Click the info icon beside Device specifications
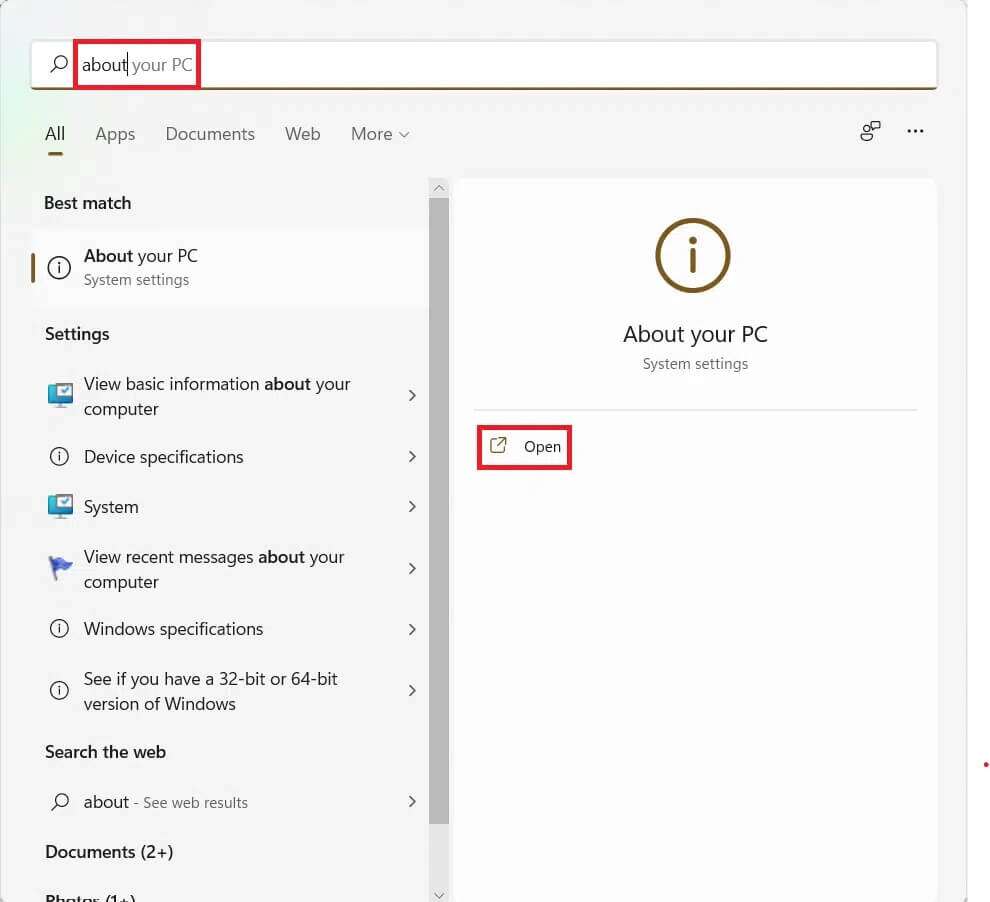 (x=59, y=456)
